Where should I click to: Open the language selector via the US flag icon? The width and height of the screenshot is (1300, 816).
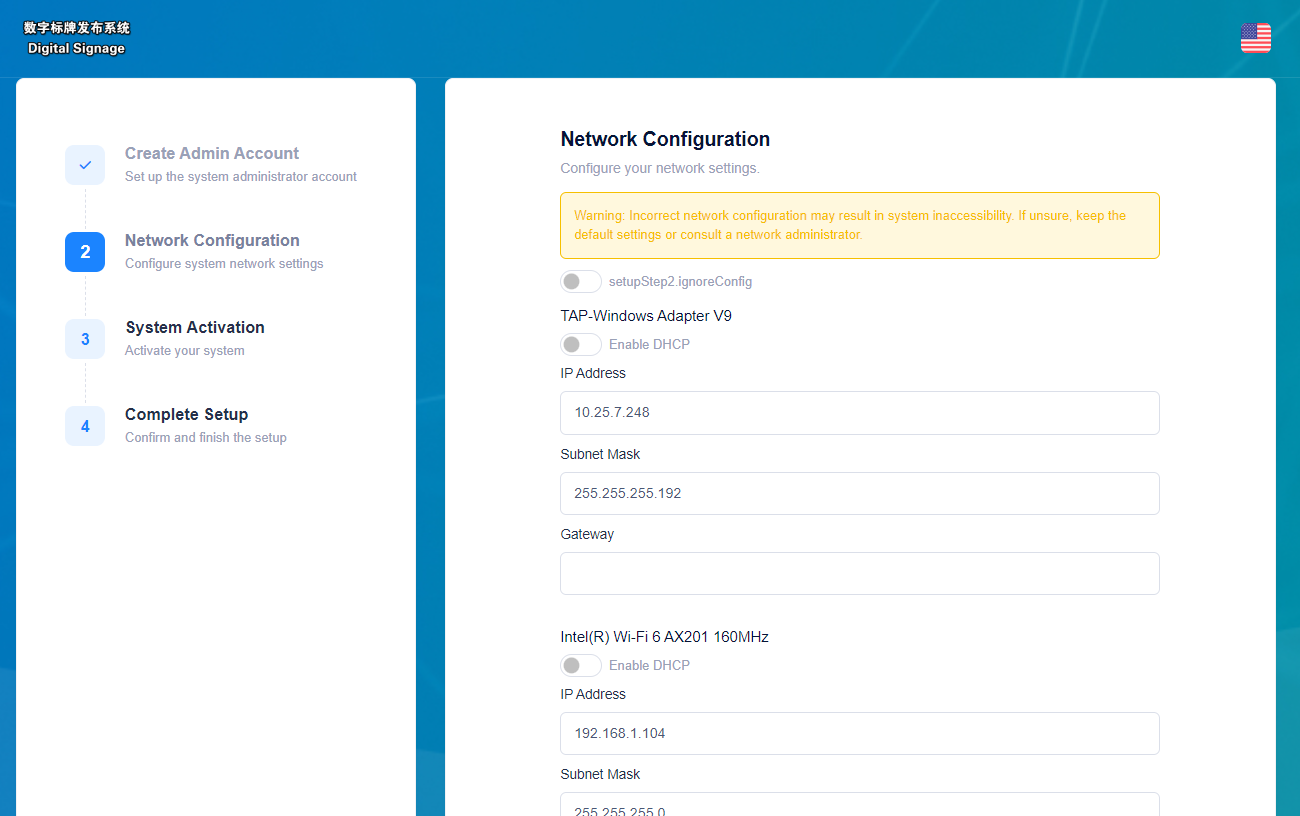point(1255,38)
